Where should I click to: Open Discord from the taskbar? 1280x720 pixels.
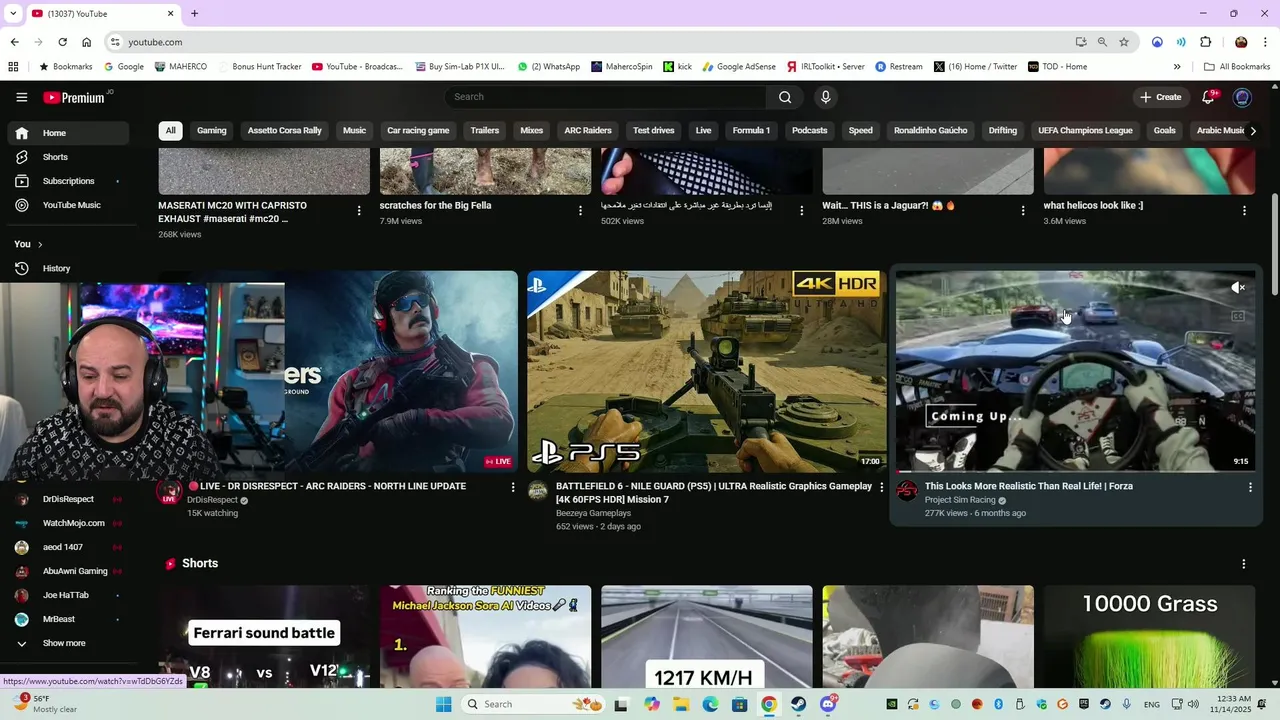[828, 704]
